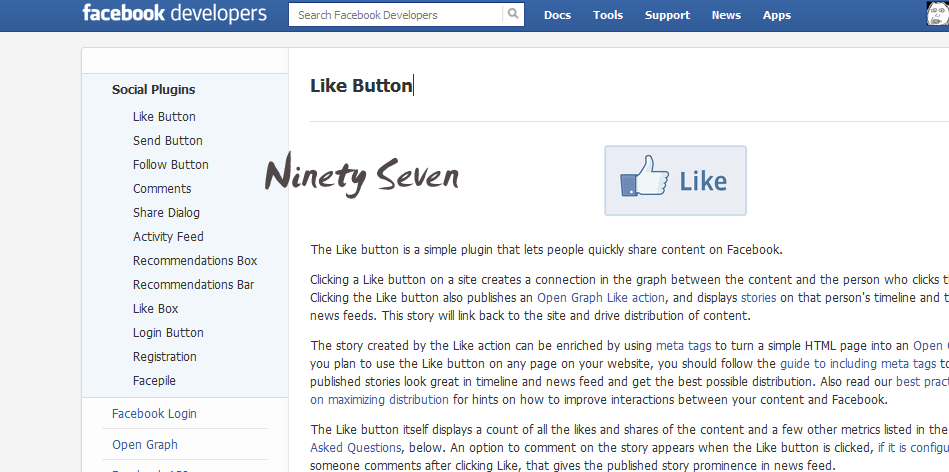Follow the meta tags link
The image size is (949, 472).
[x=683, y=346]
